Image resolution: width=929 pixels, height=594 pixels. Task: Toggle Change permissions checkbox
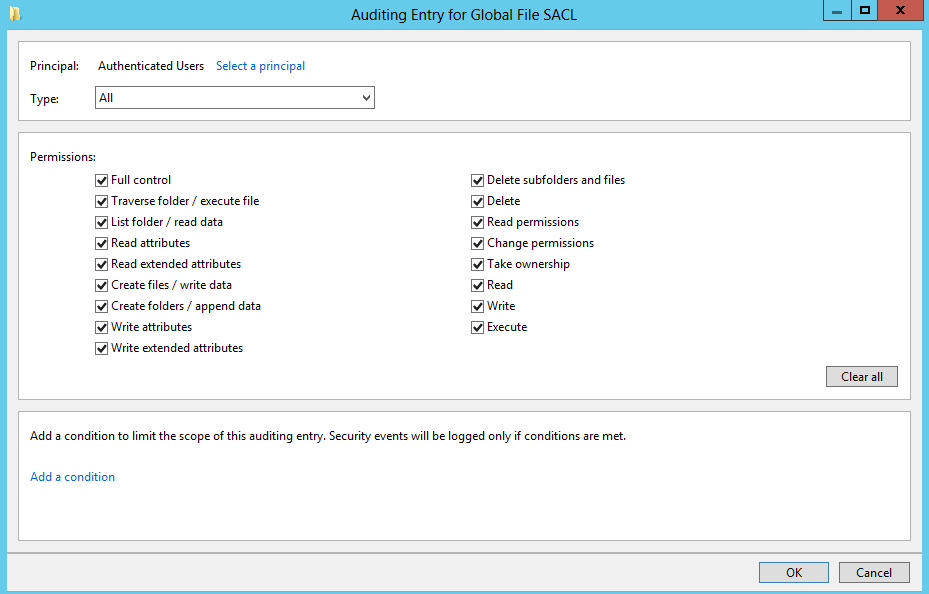click(x=478, y=243)
